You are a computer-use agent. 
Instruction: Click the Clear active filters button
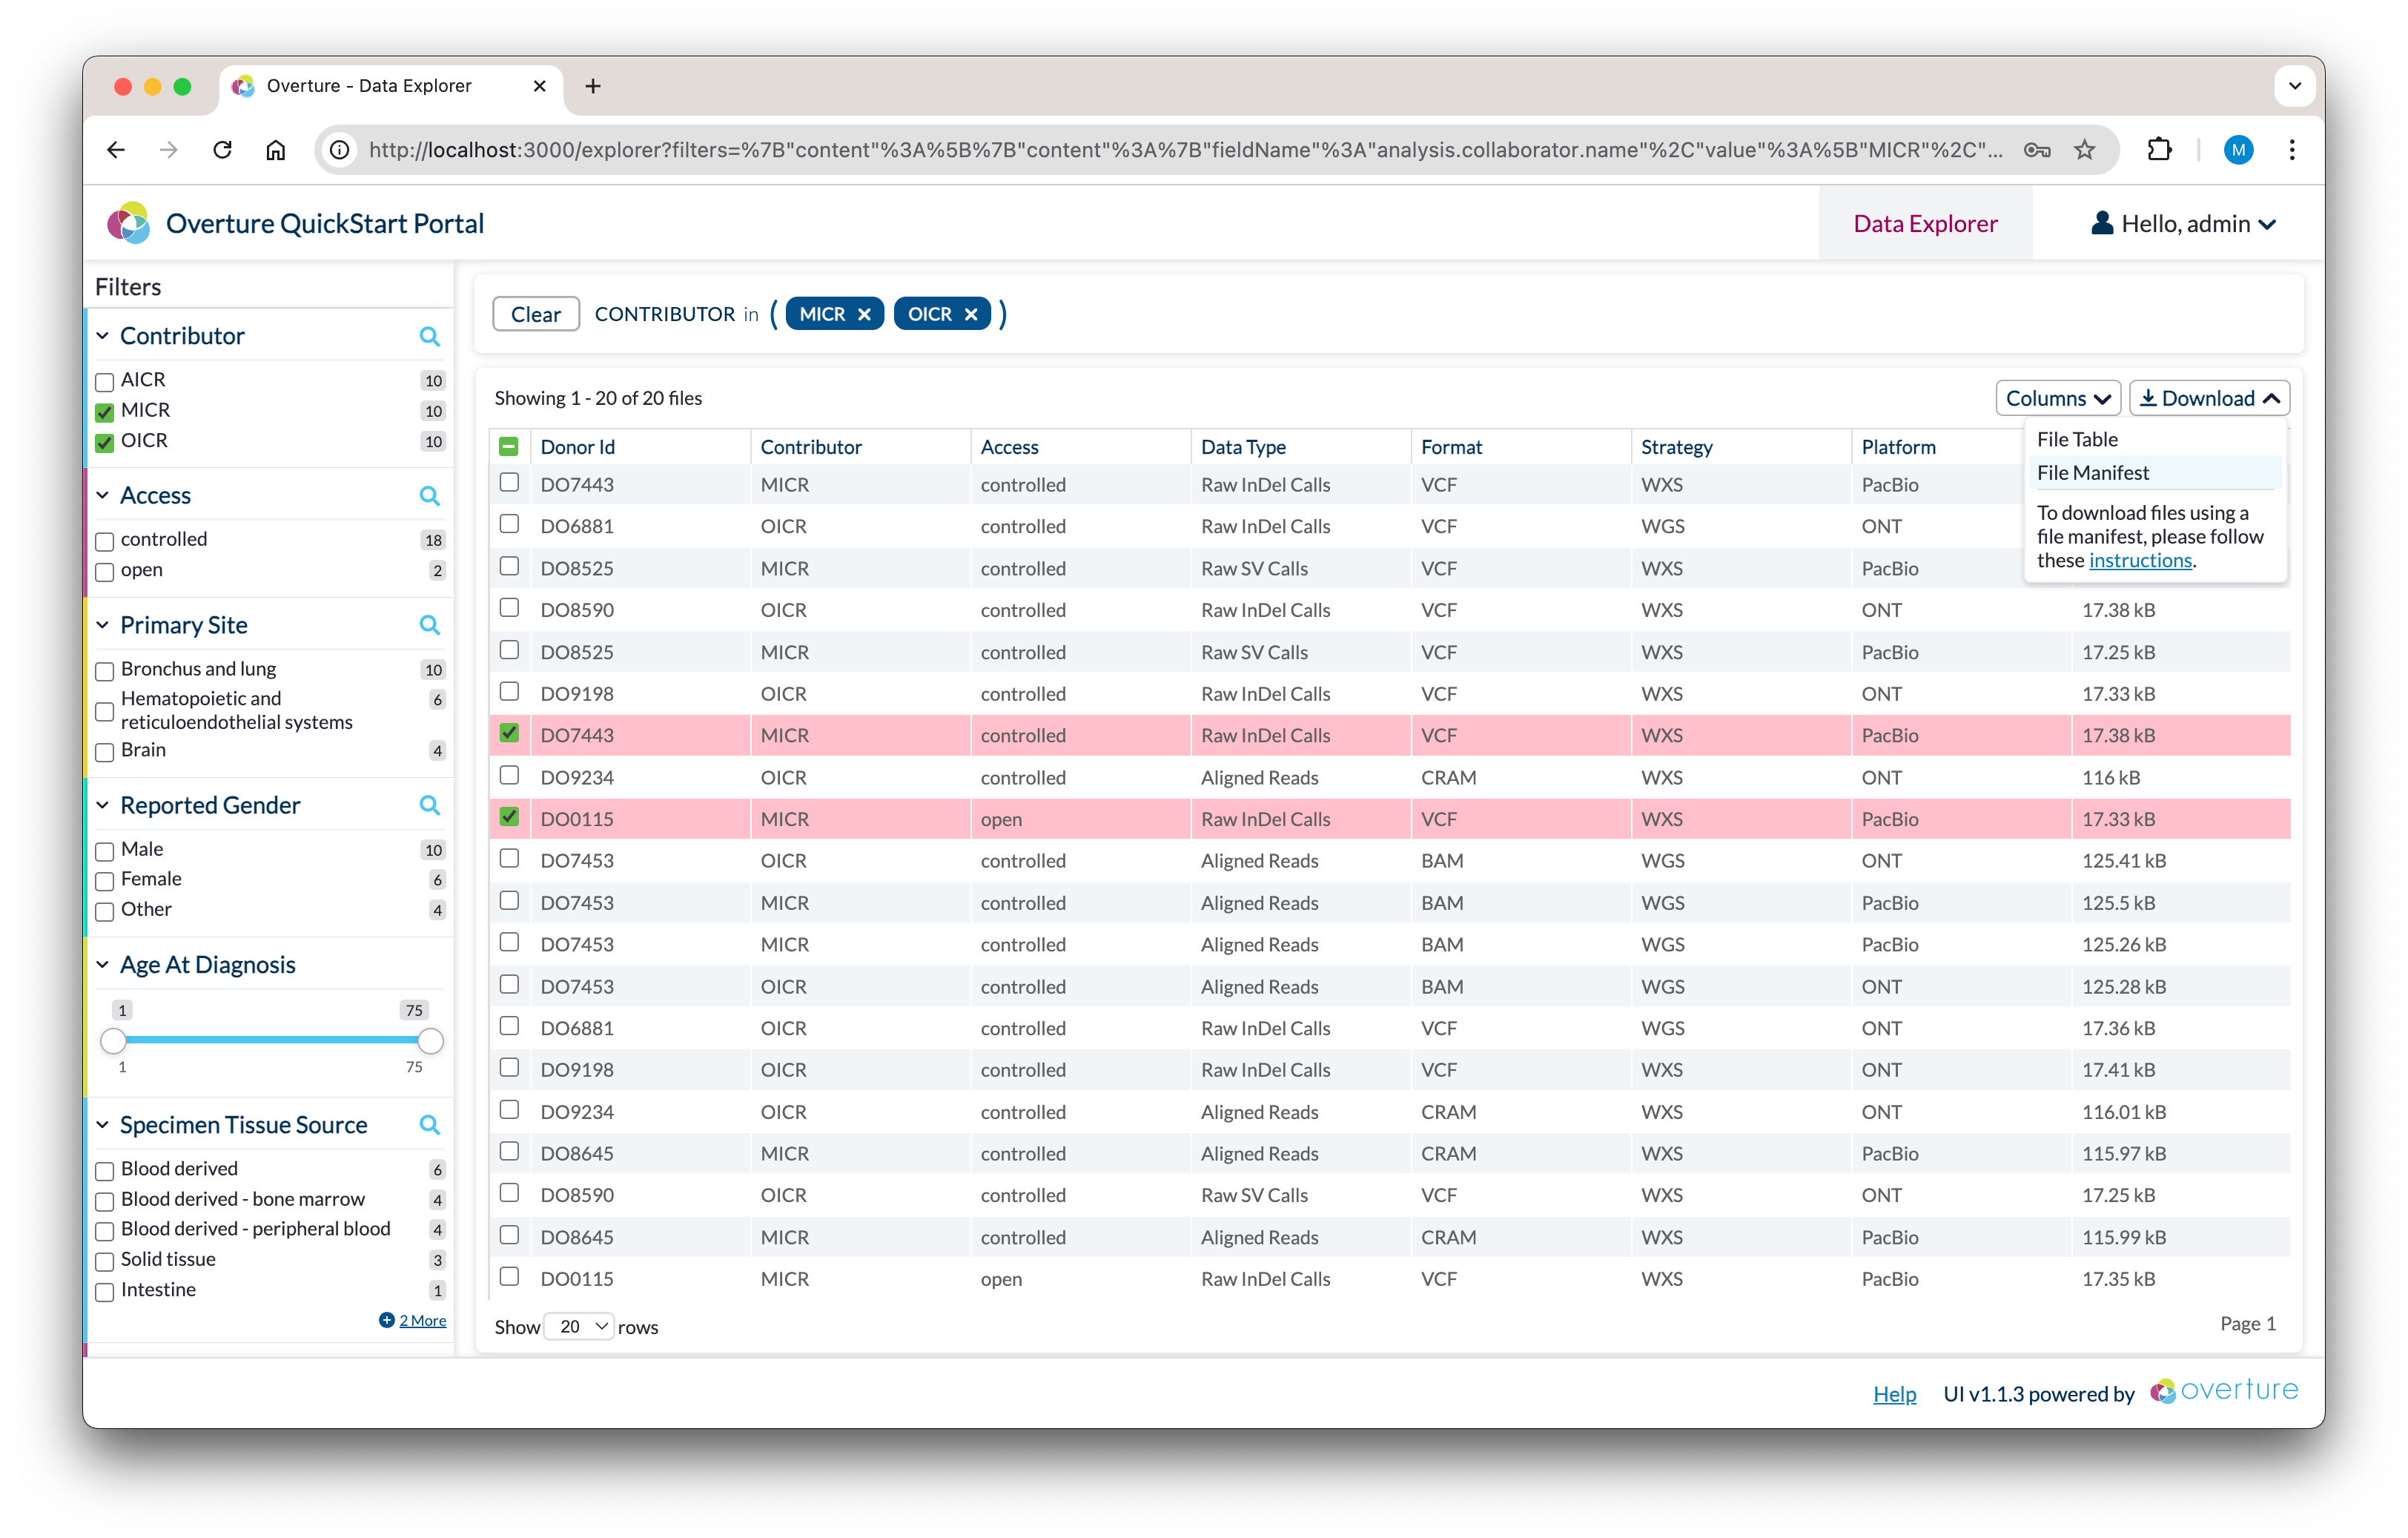tap(537, 314)
